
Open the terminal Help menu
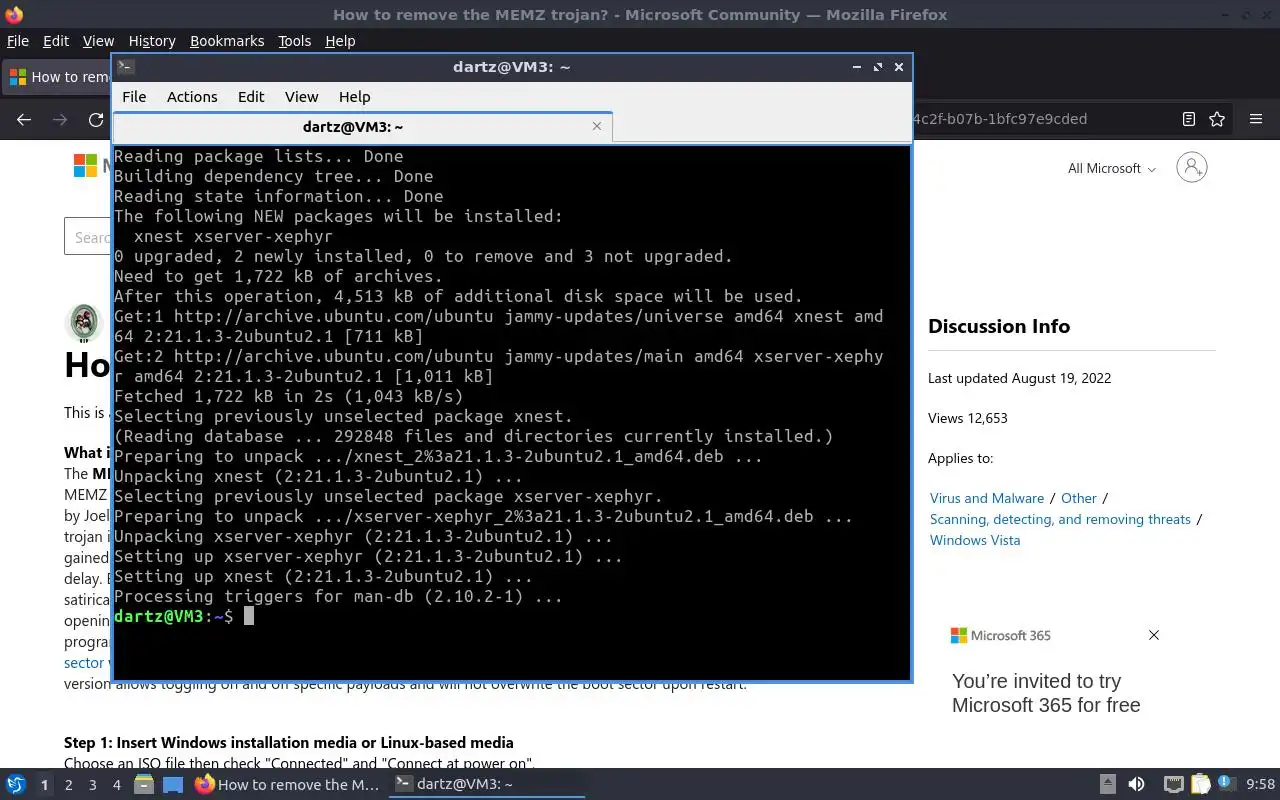point(354,97)
